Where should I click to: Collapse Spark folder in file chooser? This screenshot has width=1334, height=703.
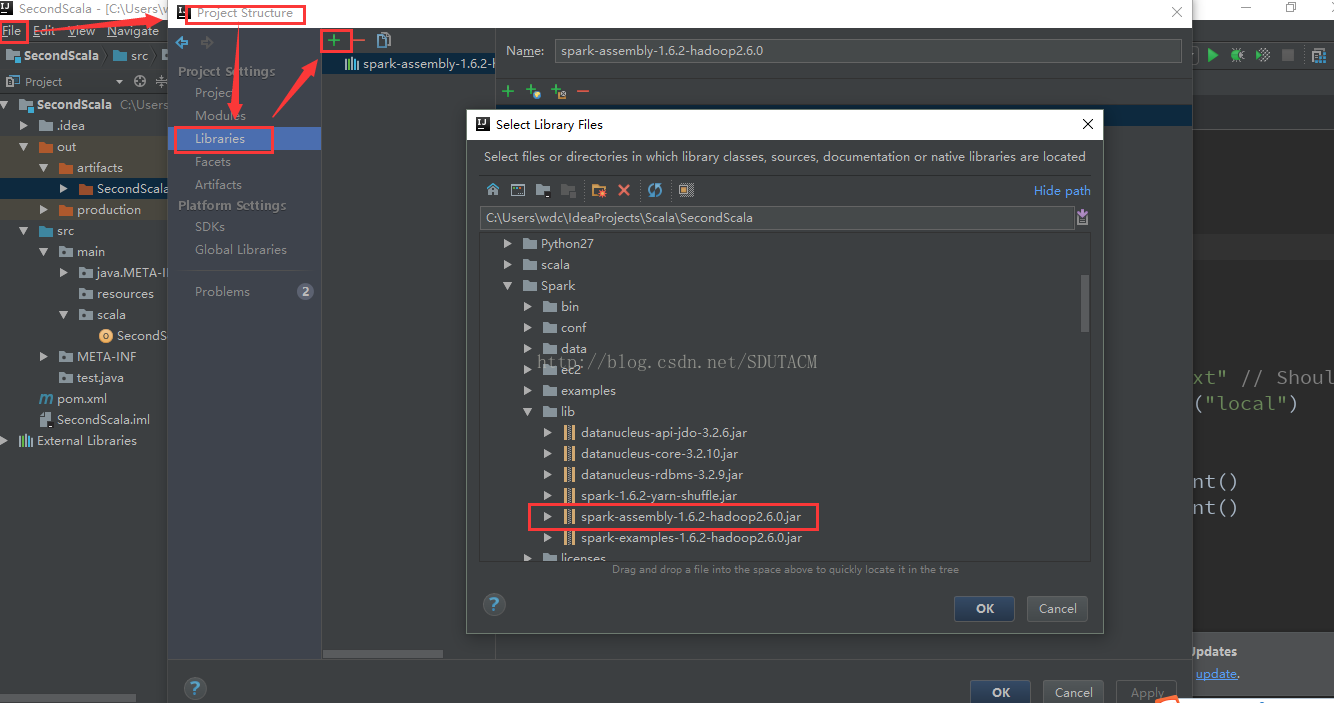(x=508, y=285)
